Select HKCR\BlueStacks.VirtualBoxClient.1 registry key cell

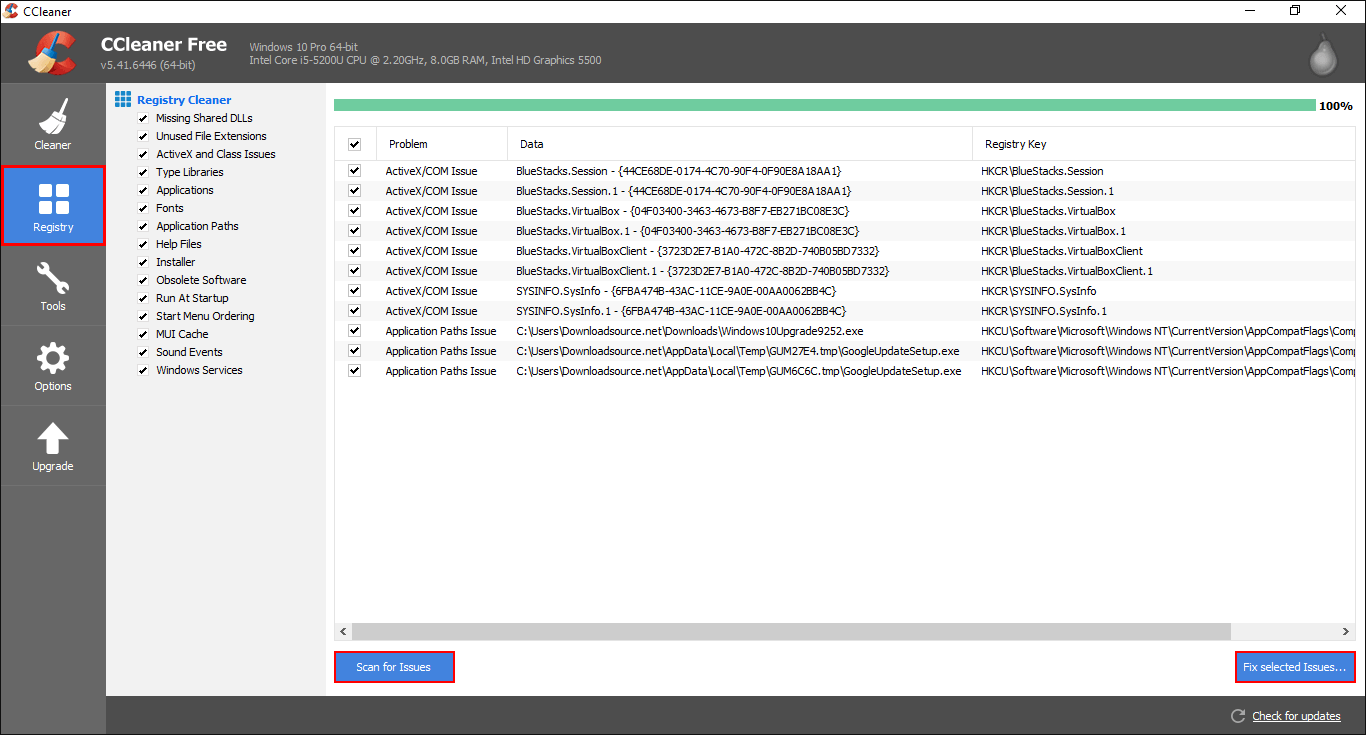point(1067,271)
